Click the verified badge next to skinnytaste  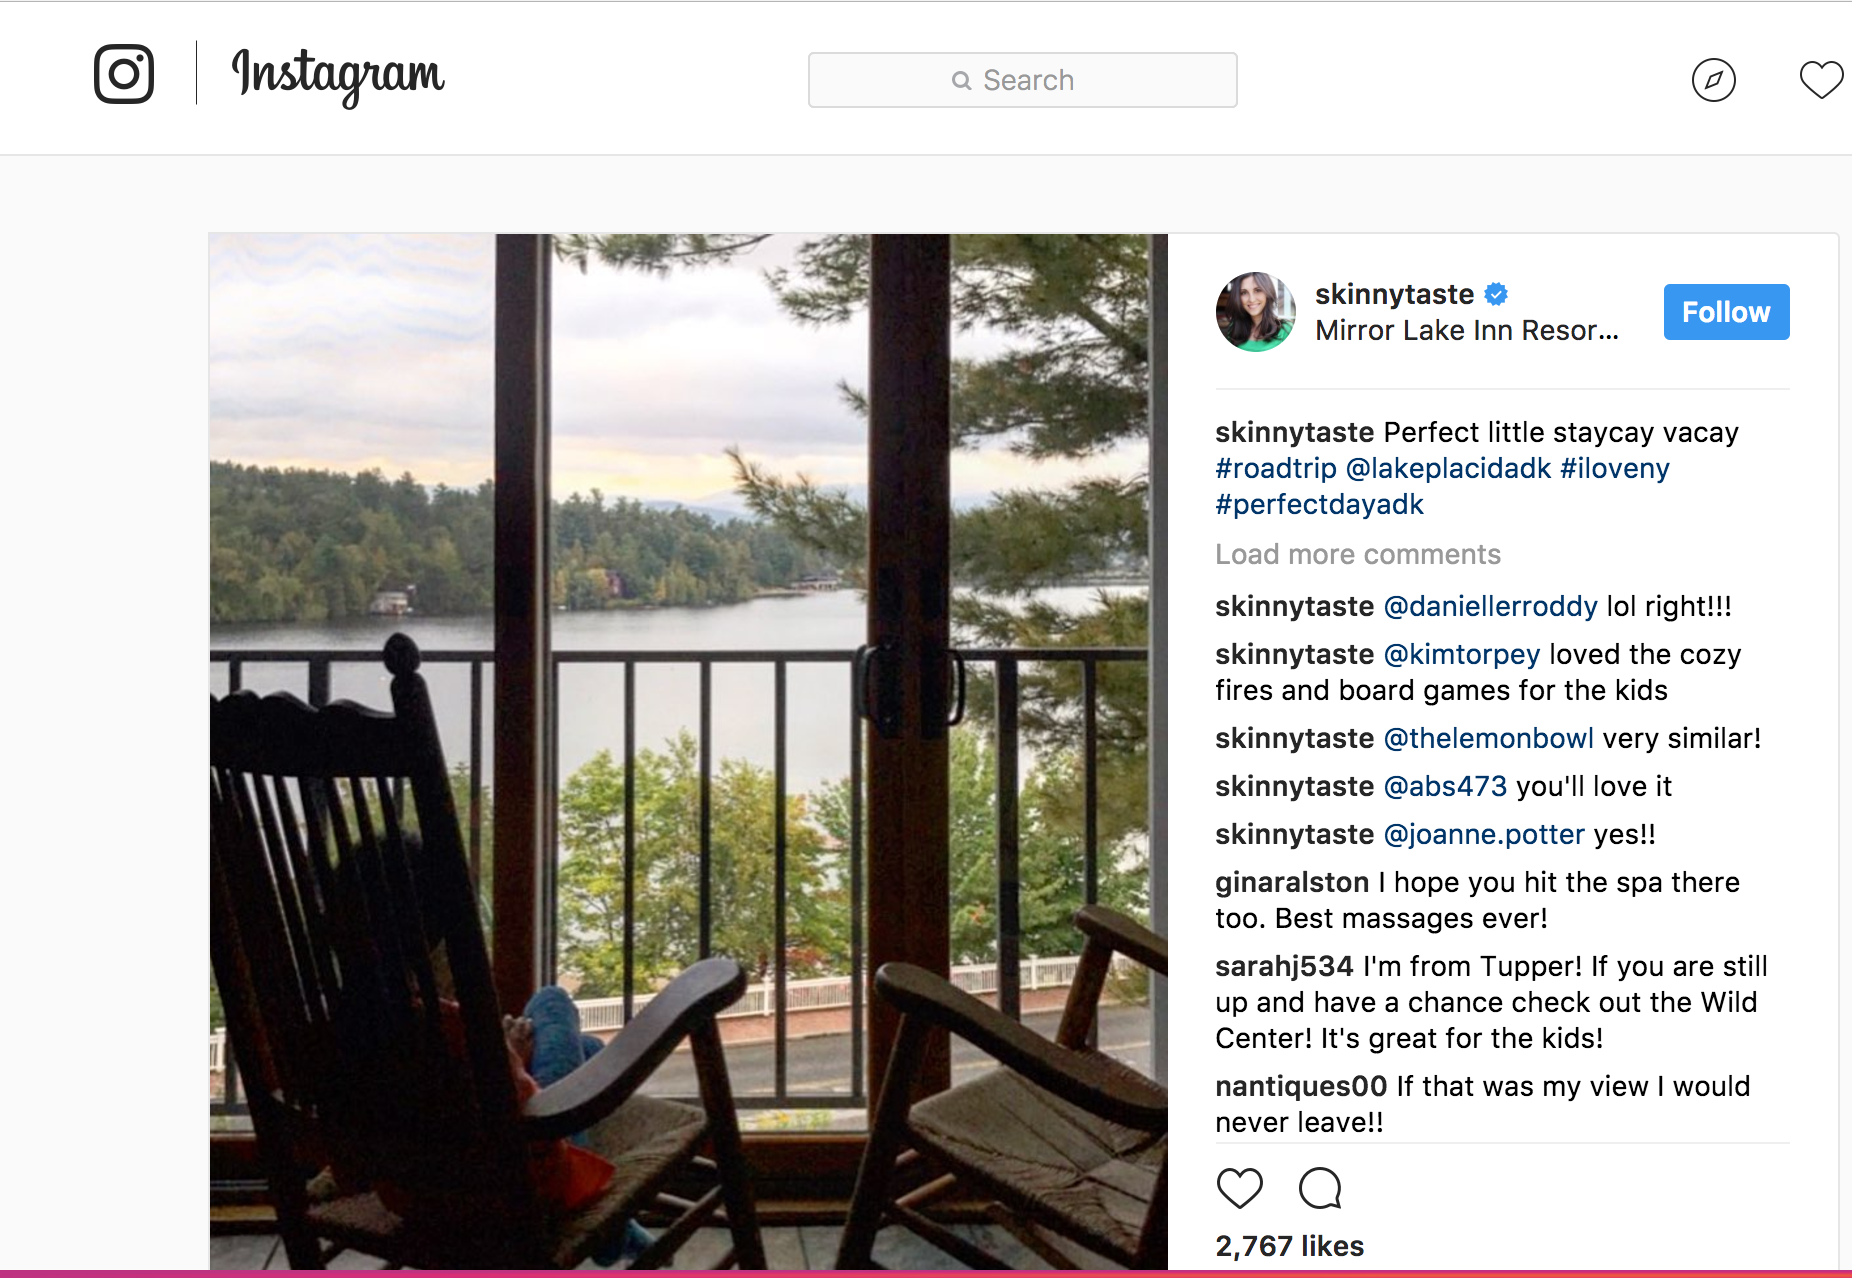pos(1496,294)
